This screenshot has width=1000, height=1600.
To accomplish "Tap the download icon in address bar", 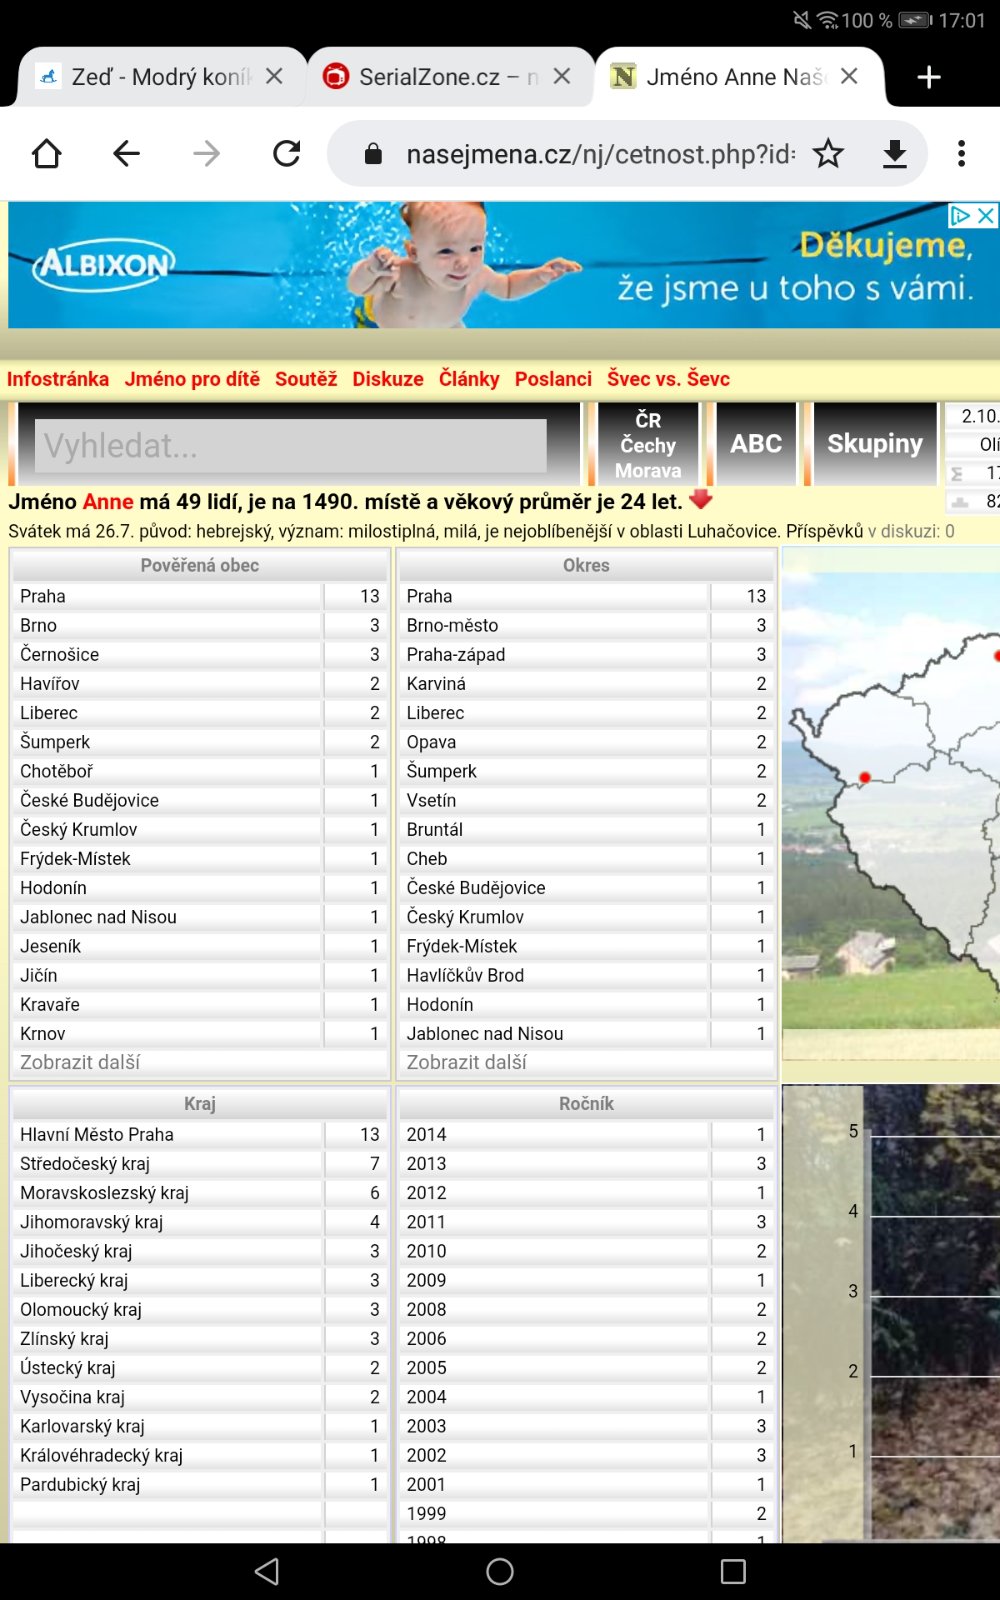I will click(x=895, y=154).
